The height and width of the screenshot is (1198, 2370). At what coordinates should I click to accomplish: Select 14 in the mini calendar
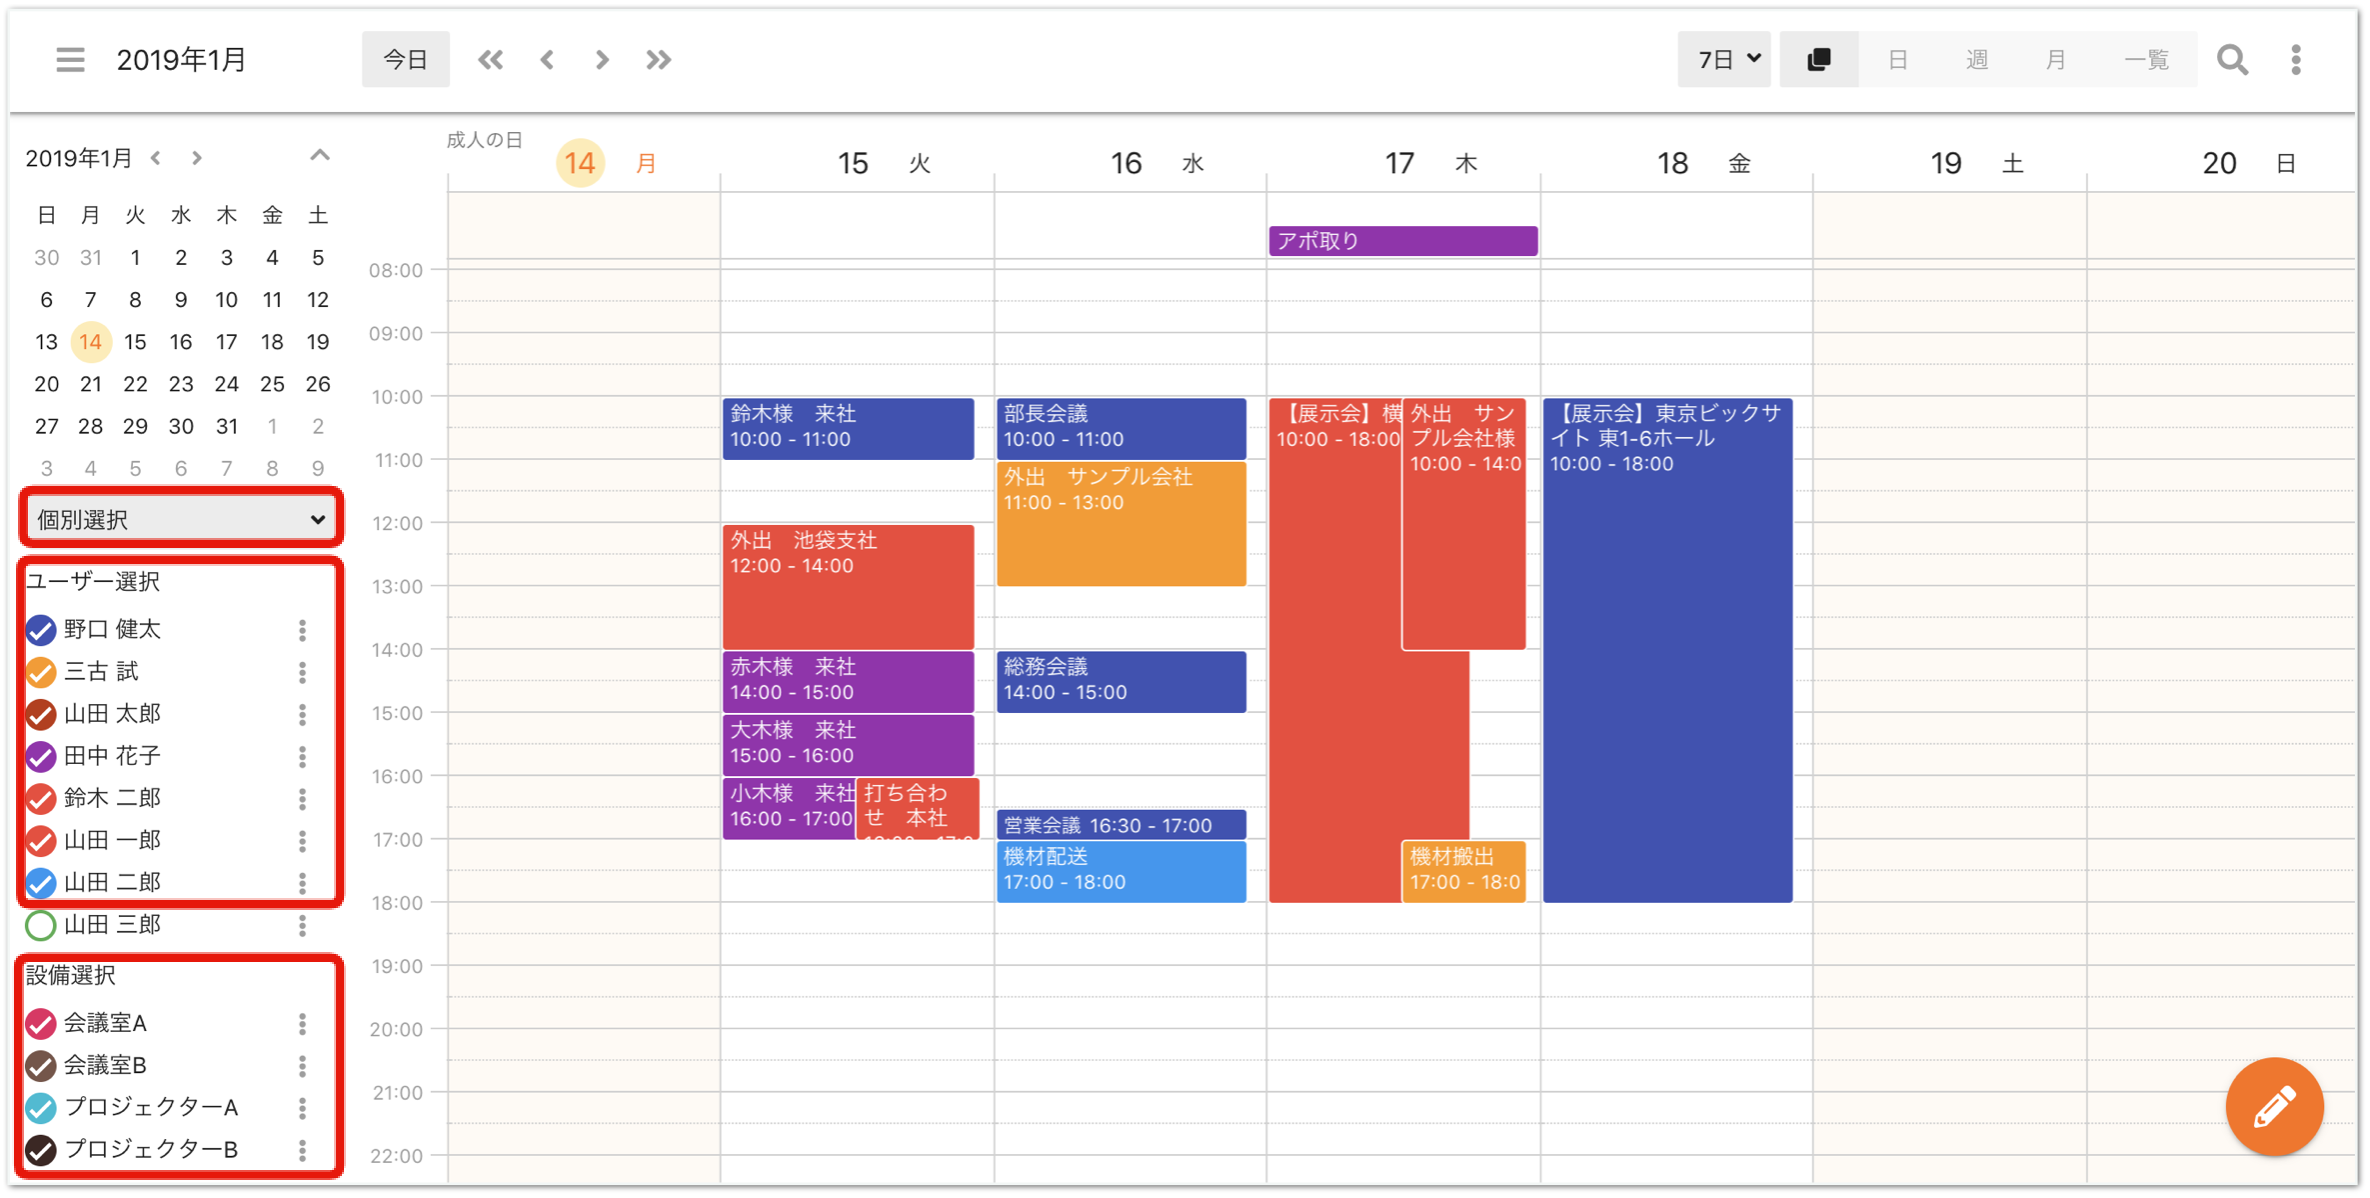(x=90, y=342)
